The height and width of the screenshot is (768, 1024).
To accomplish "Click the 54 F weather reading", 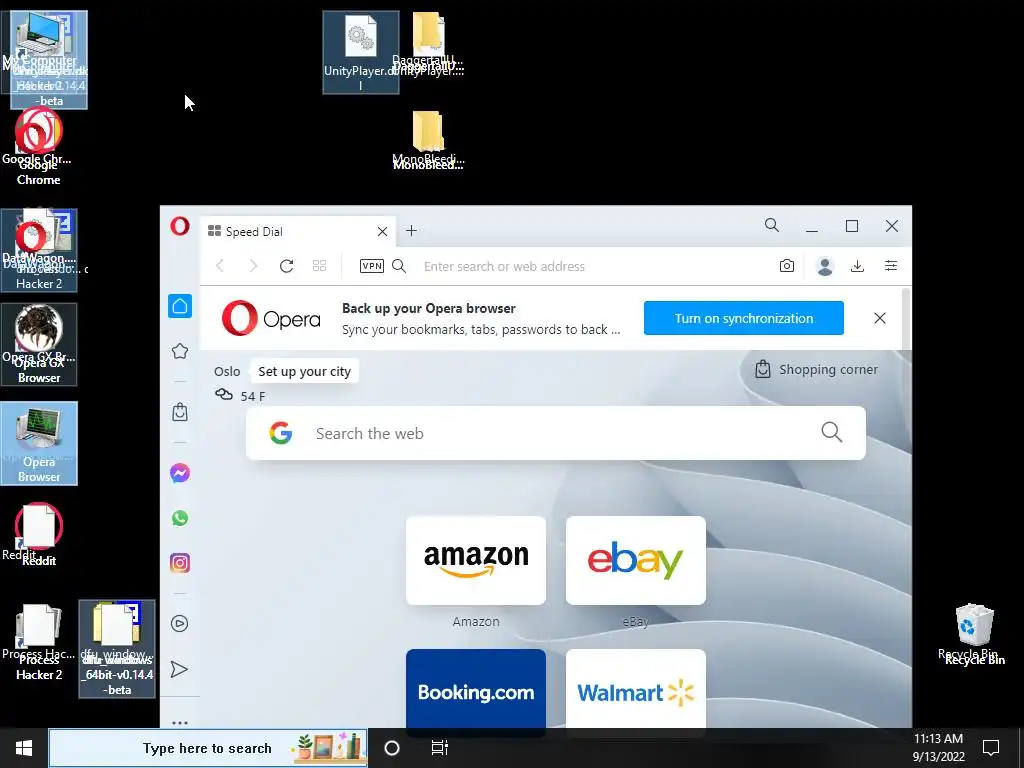I will (x=253, y=396).
